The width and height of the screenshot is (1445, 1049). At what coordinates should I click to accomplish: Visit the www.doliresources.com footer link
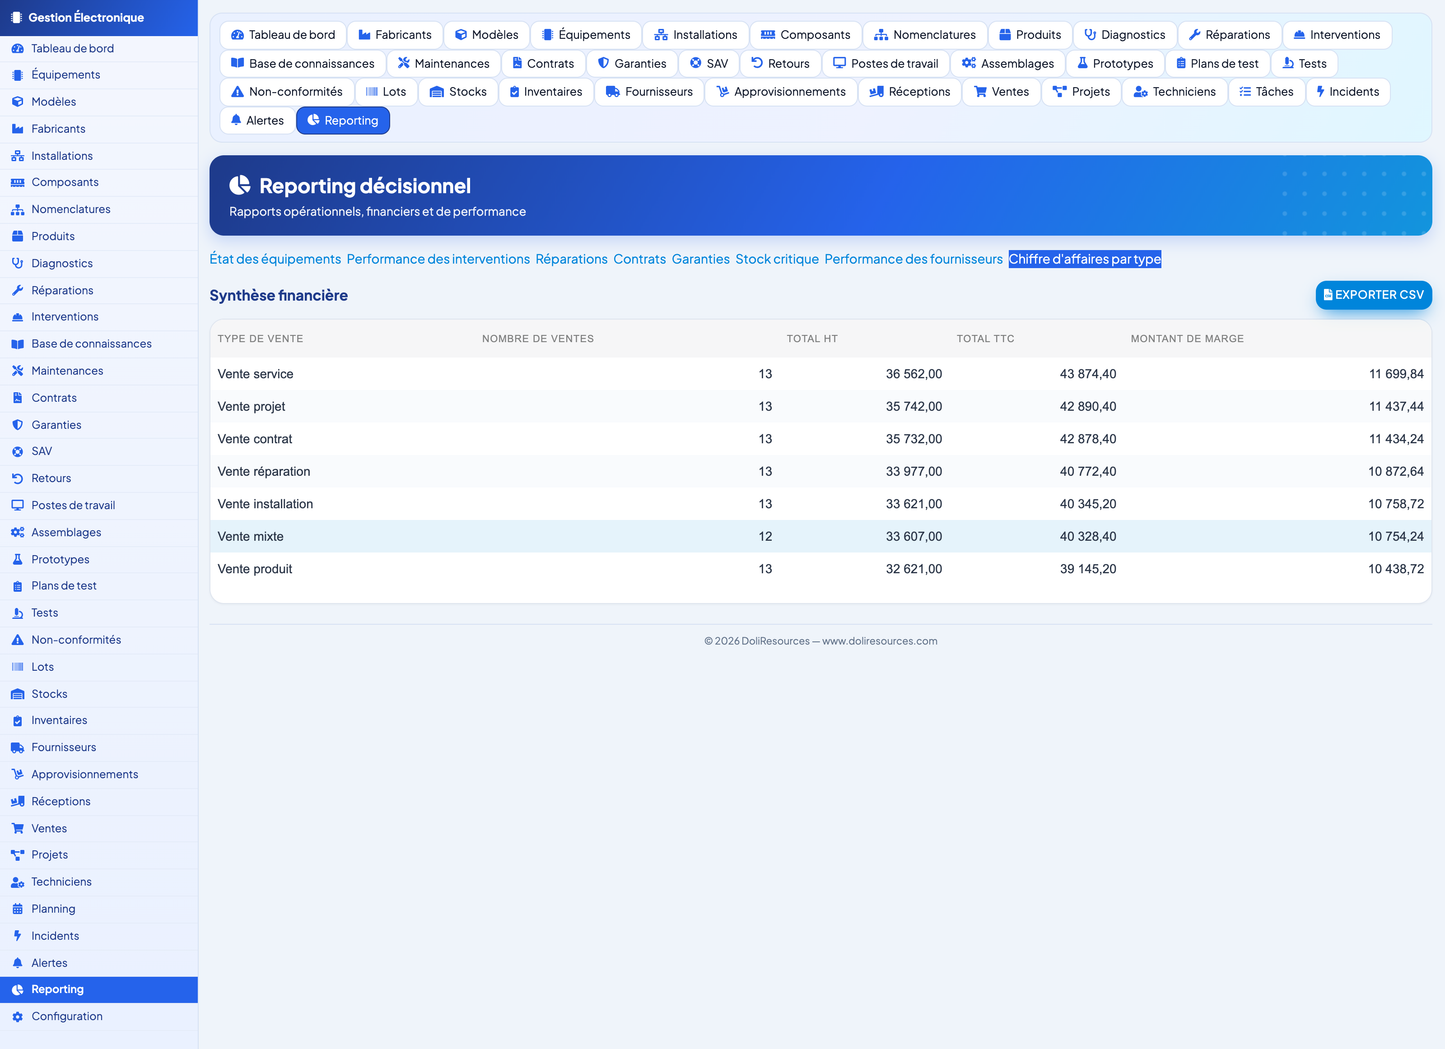[880, 642]
